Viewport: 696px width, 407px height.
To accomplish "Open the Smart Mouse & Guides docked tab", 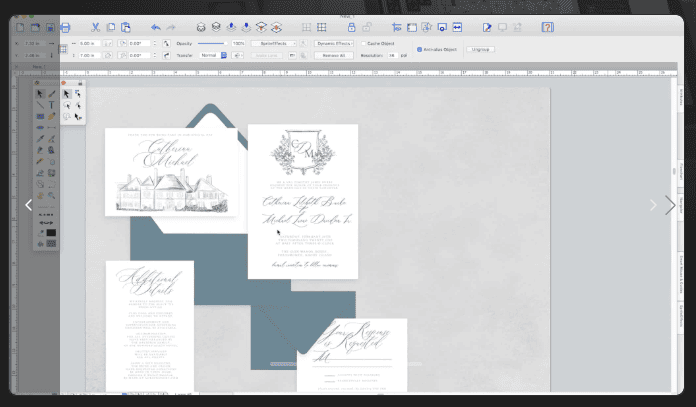I will [680, 274].
